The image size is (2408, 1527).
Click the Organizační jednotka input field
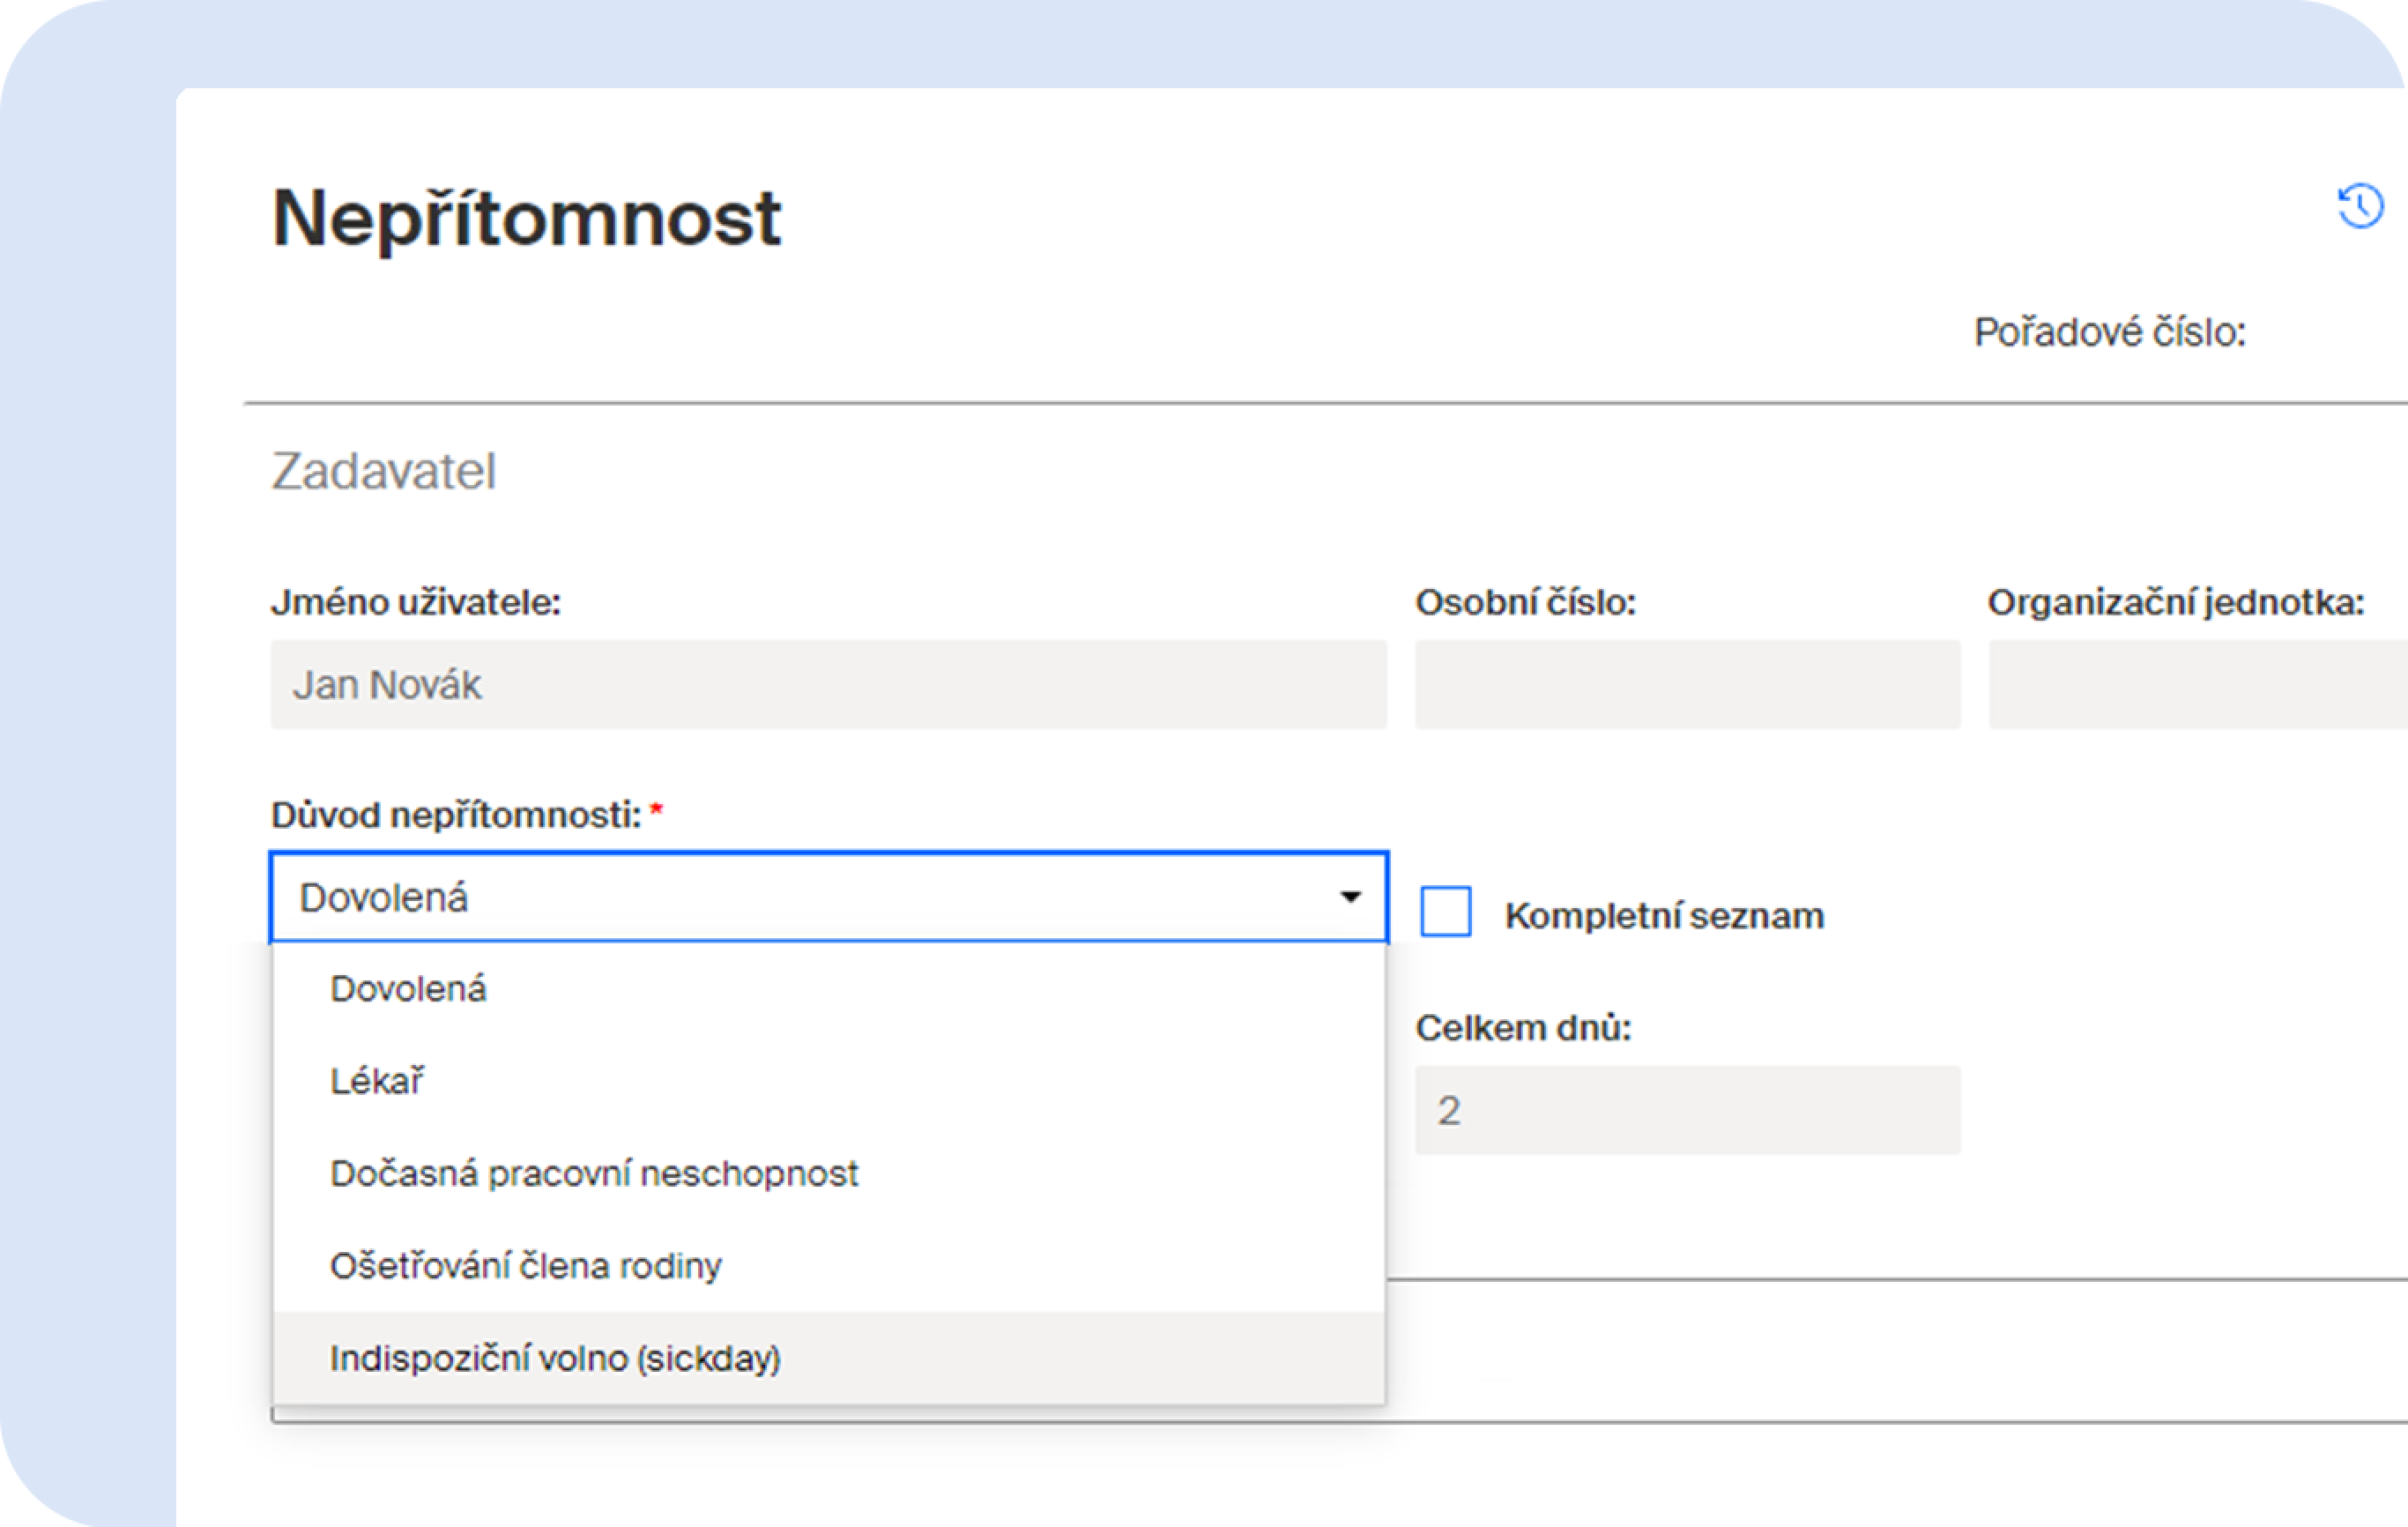point(2198,685)
